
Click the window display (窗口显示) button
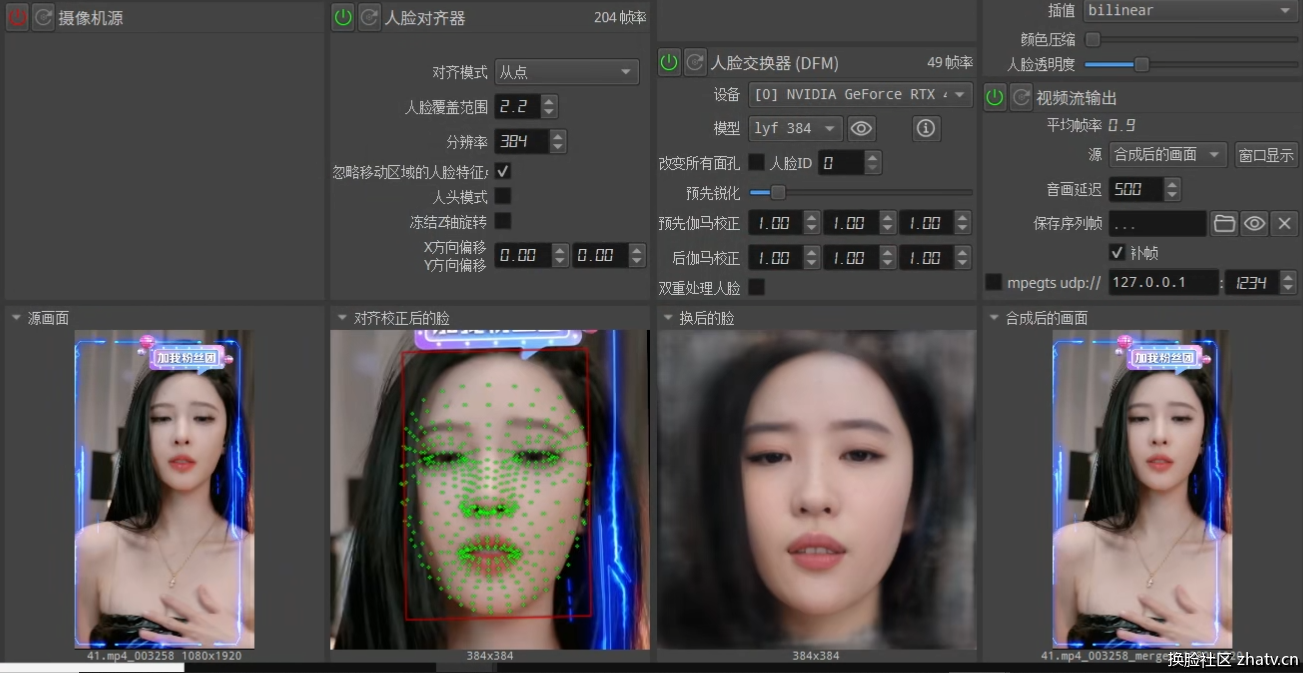(x=1266, y=155)
